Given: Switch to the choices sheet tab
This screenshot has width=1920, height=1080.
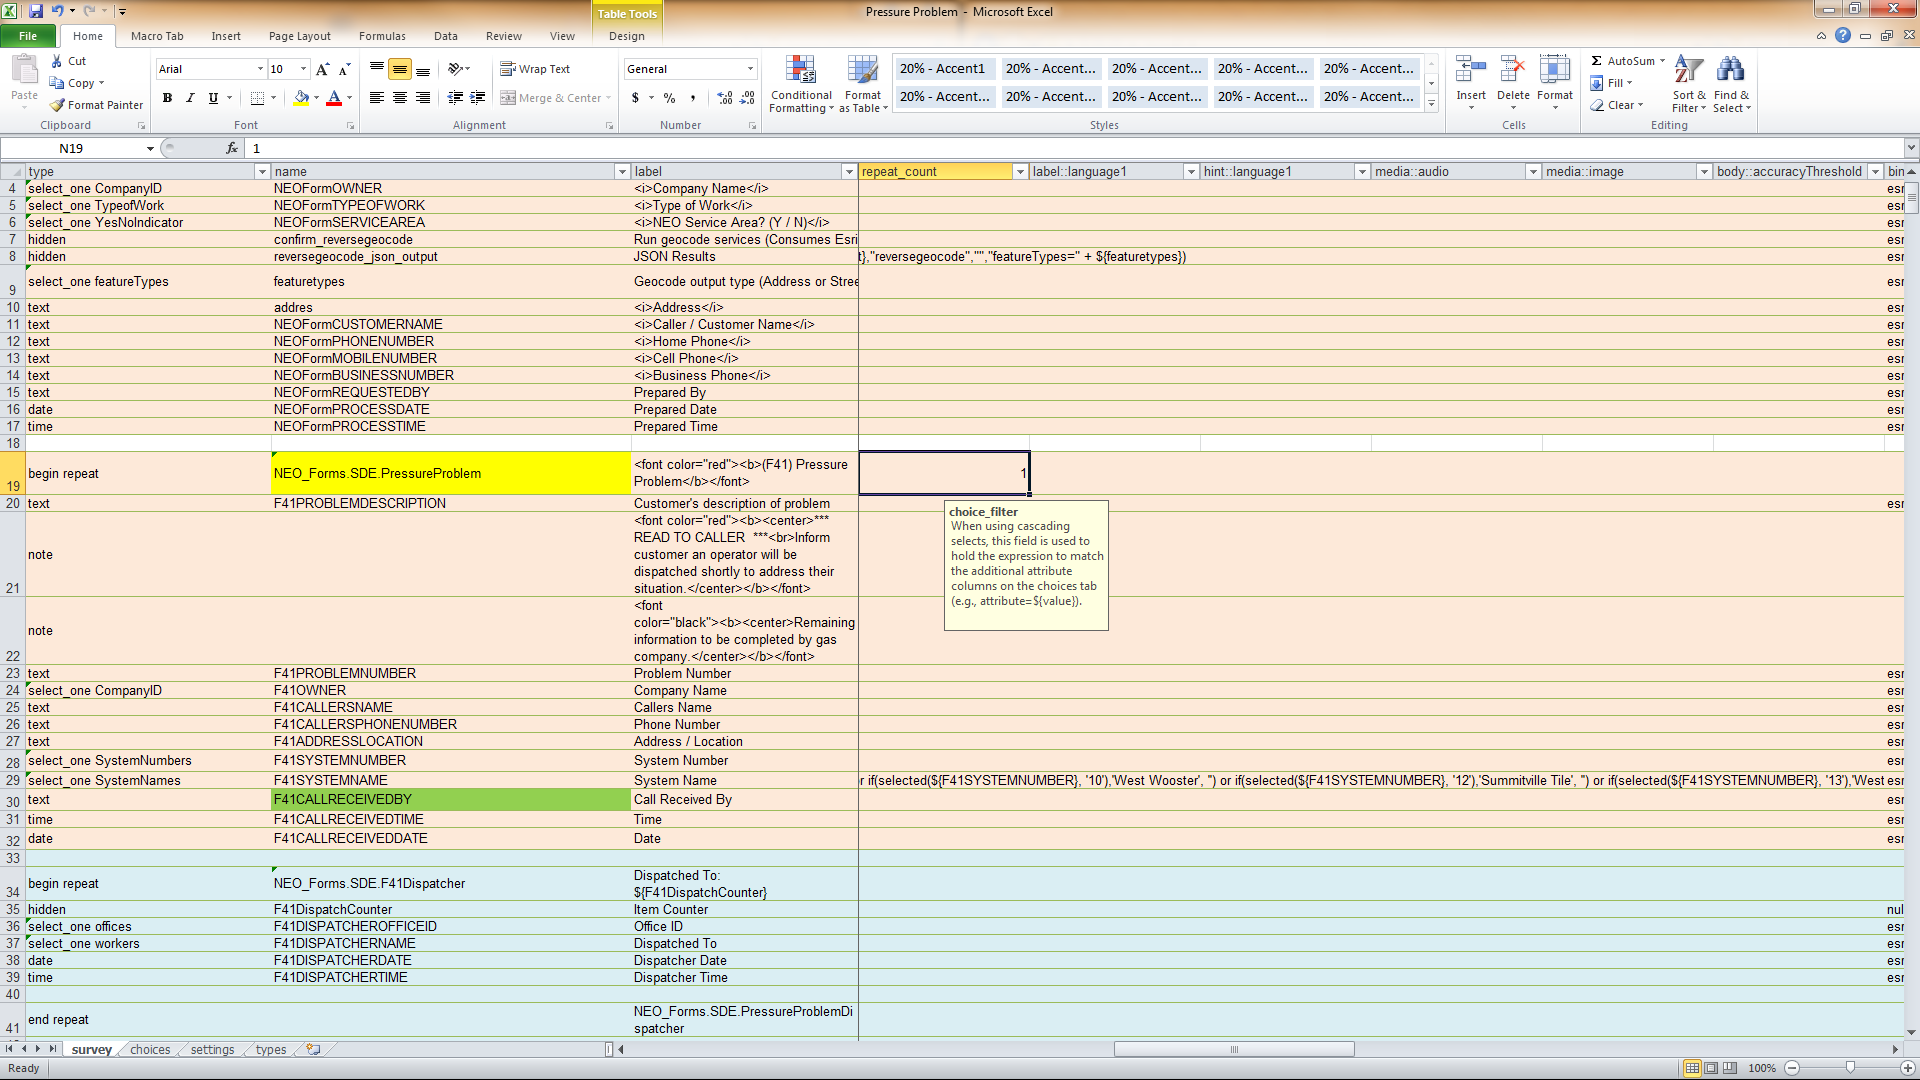Looking at the screenshot, I should (x=150, y=1049).
